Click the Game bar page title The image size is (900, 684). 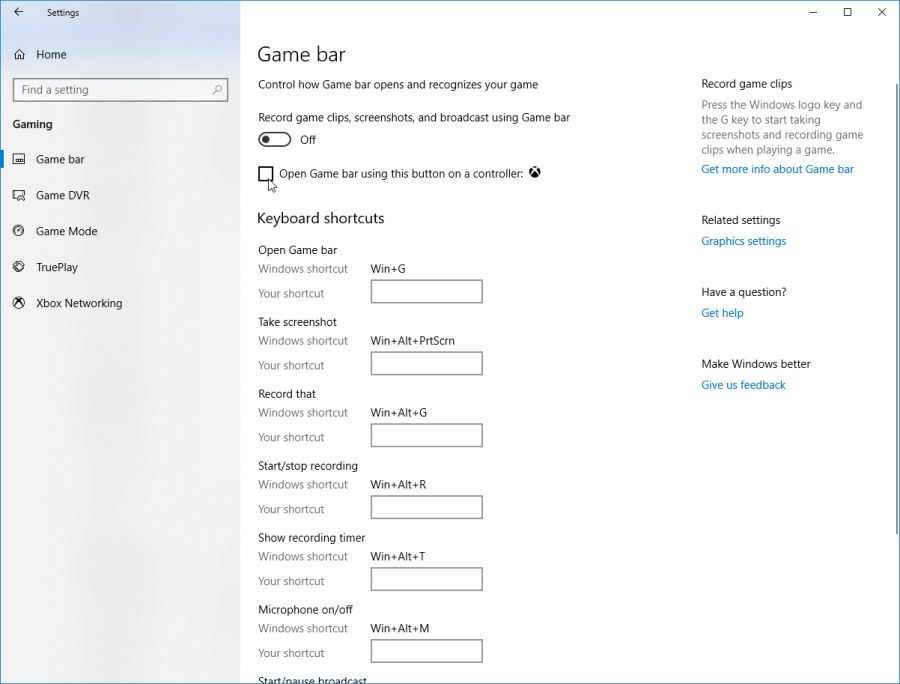coord(301,55)
